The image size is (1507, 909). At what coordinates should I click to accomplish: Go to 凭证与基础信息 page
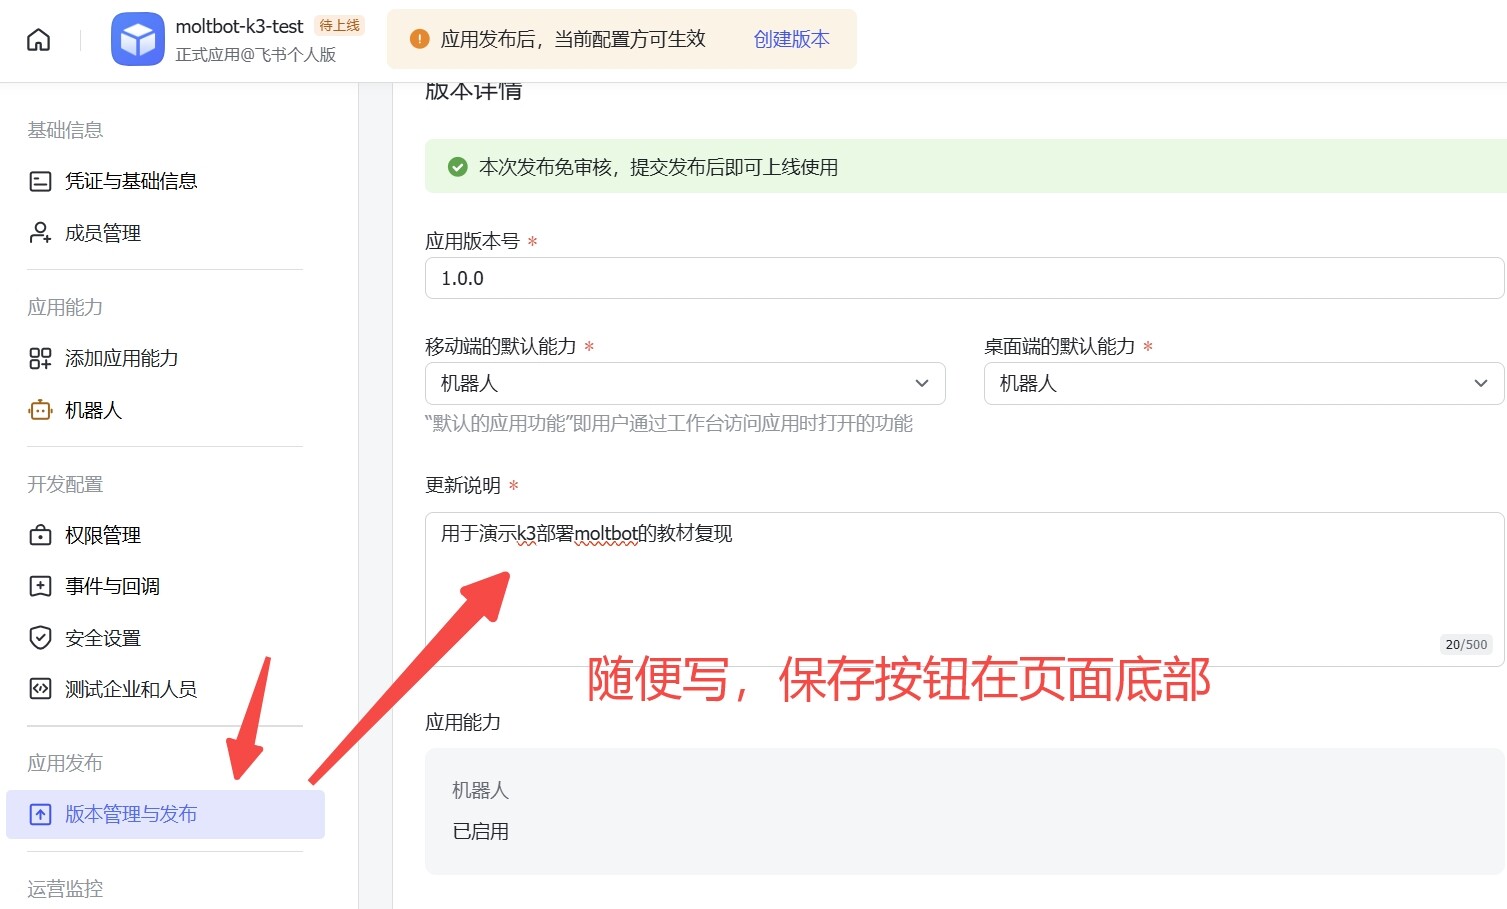point(131,181)
